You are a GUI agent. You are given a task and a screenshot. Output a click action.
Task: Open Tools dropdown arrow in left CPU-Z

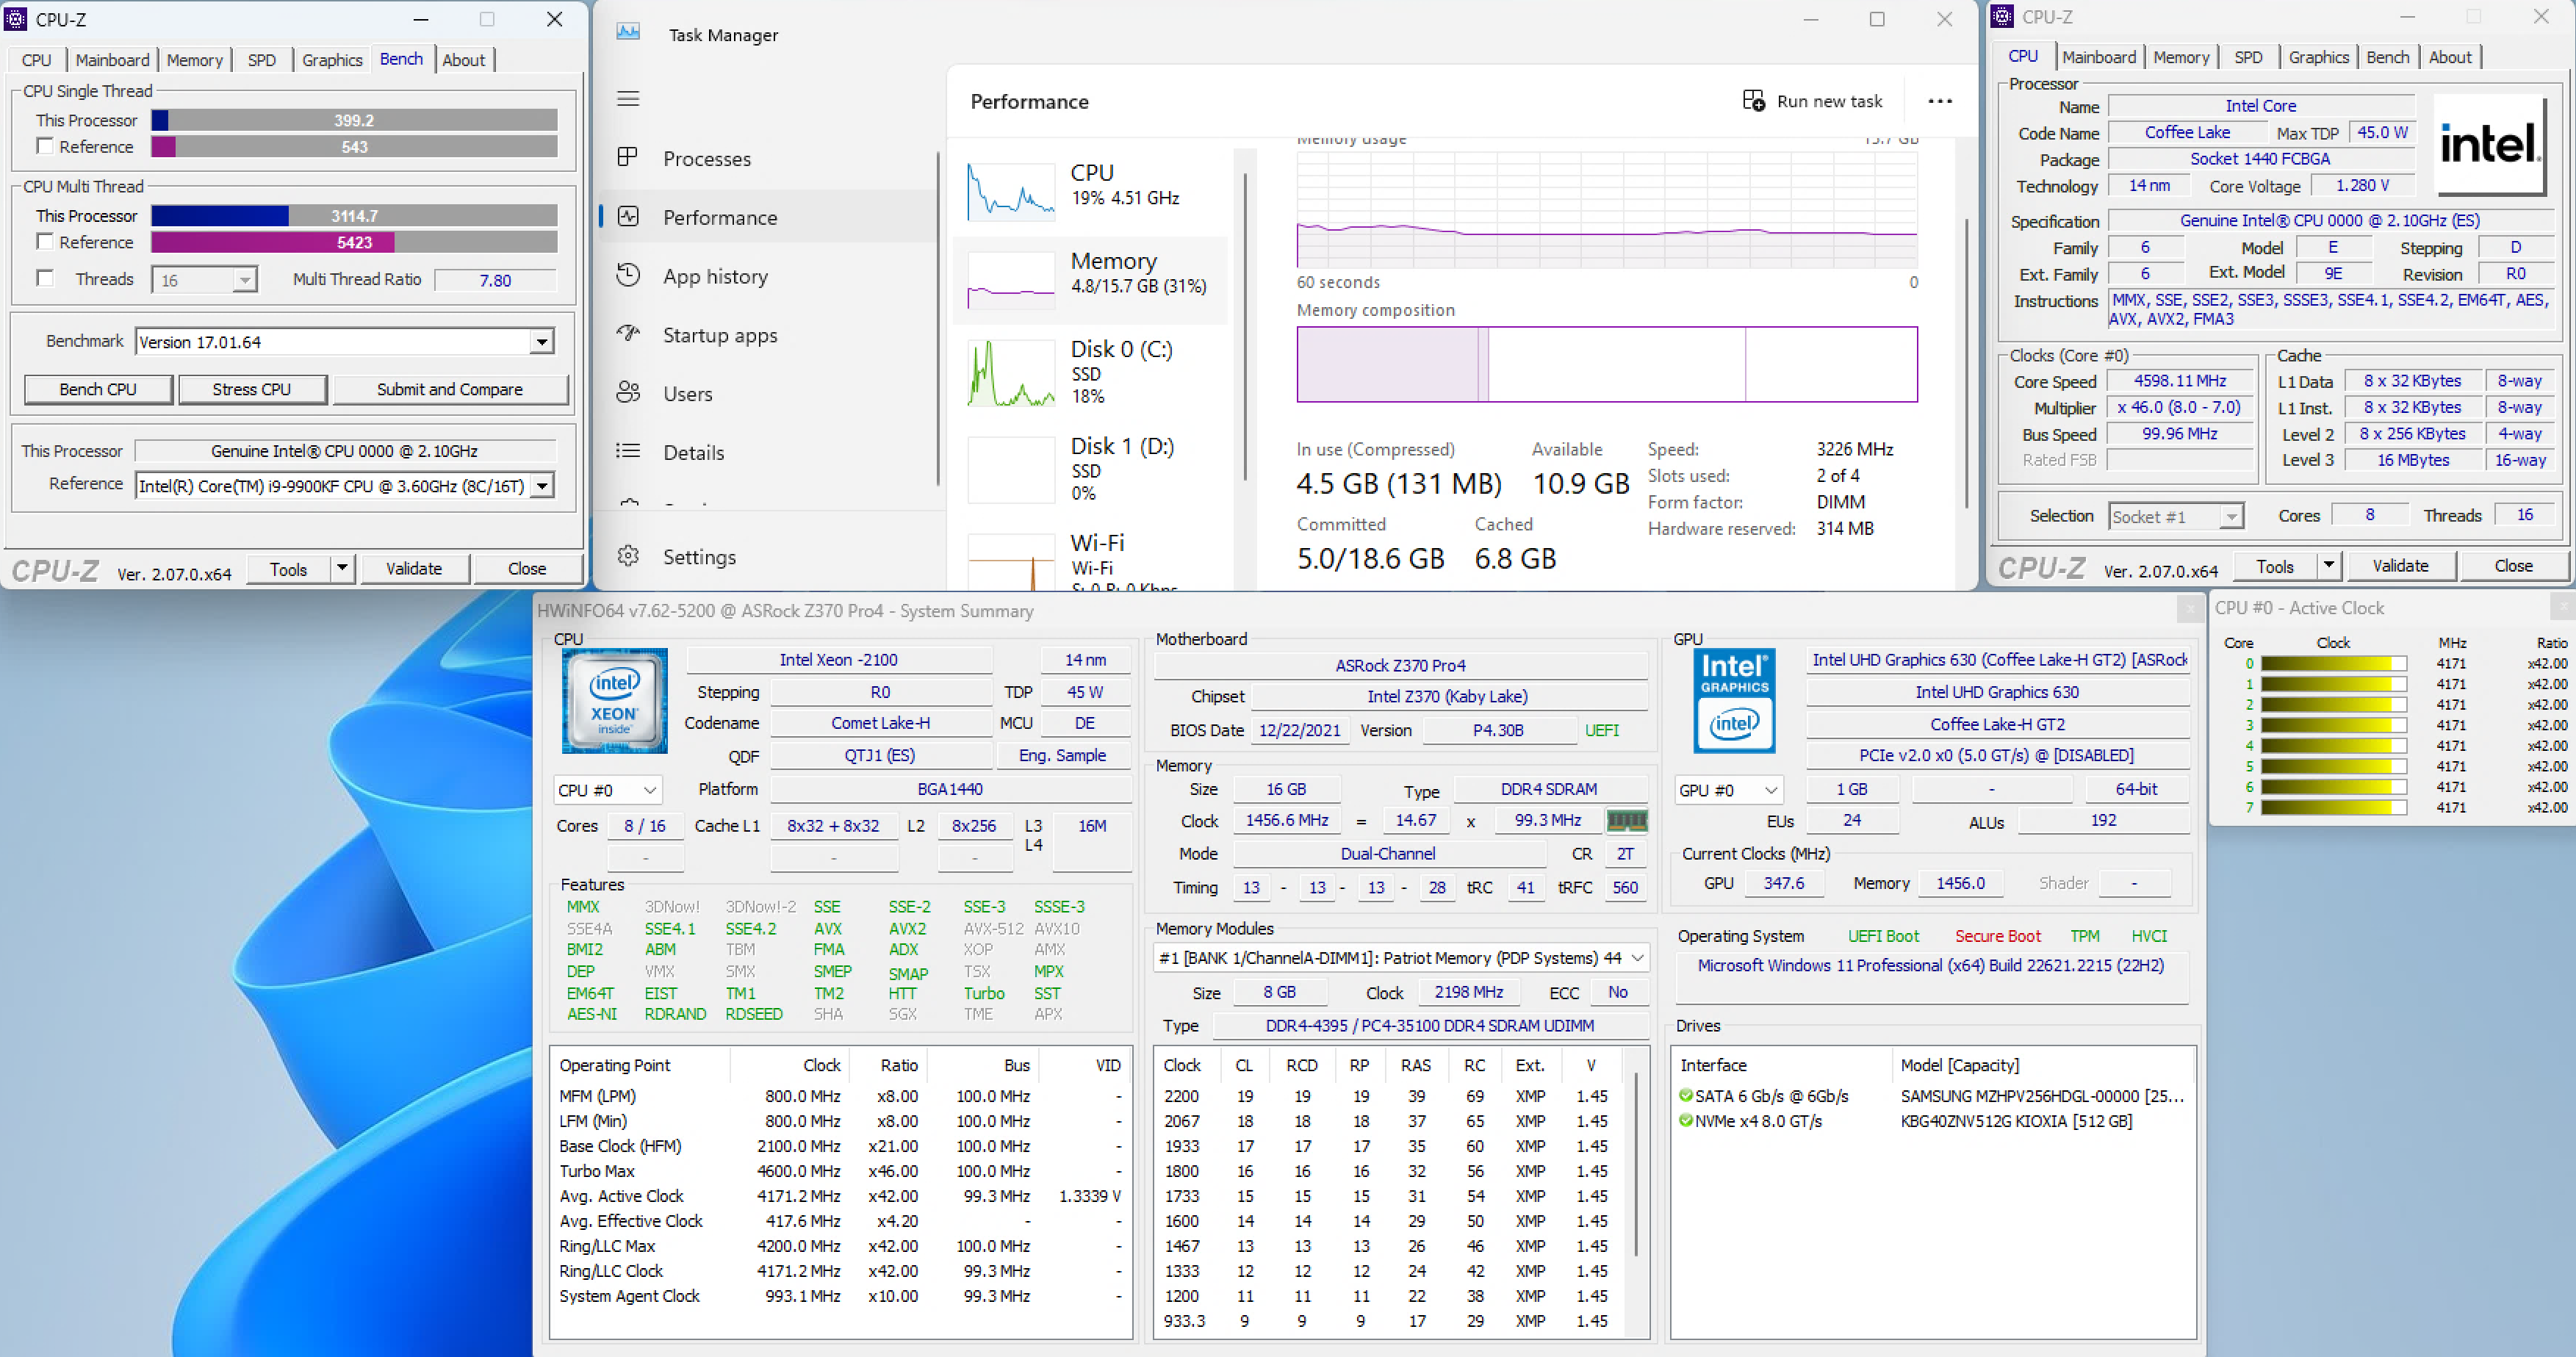coord(342,568)
